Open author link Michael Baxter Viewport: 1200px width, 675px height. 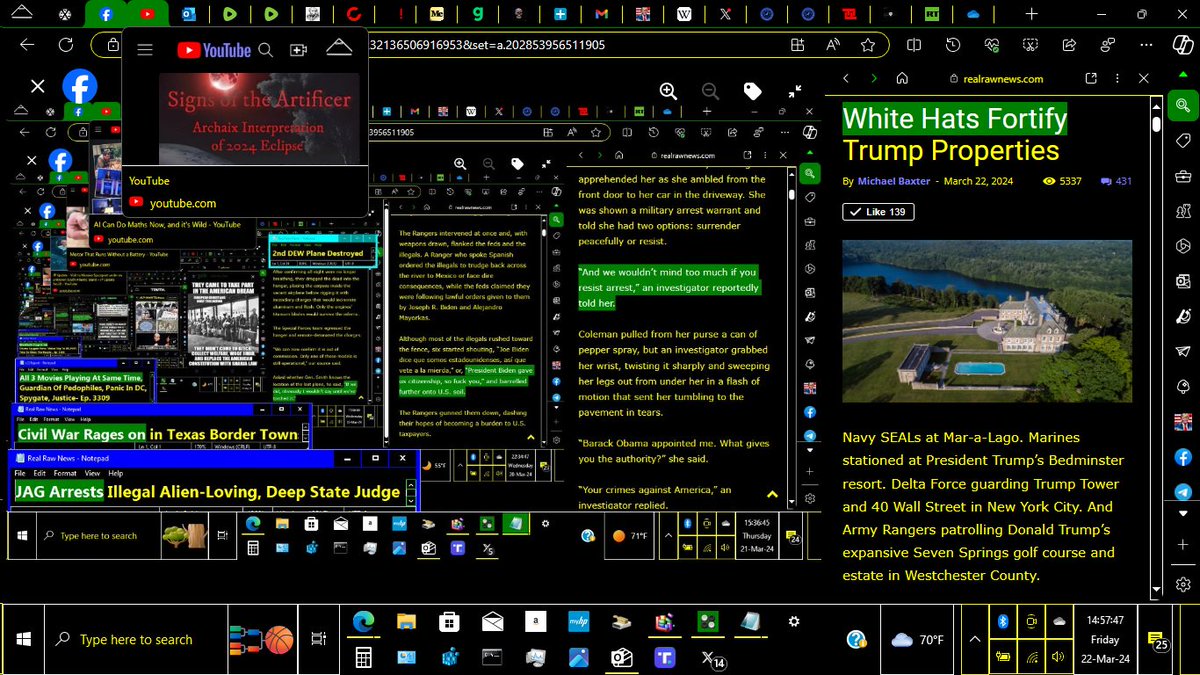[x=892, y=182]
